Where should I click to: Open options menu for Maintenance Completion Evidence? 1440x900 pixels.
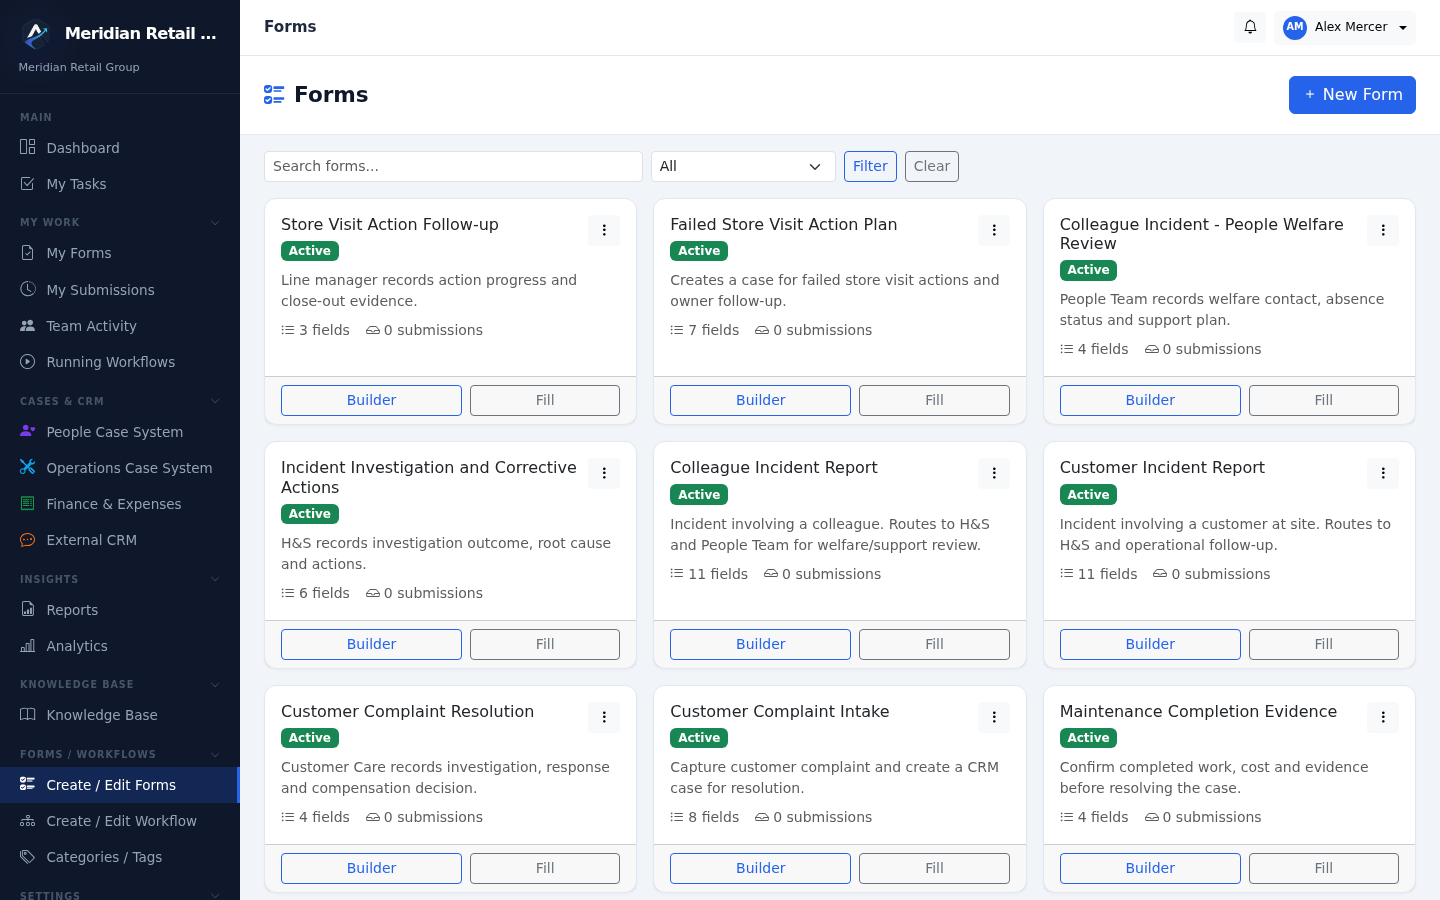(1383, 717)
